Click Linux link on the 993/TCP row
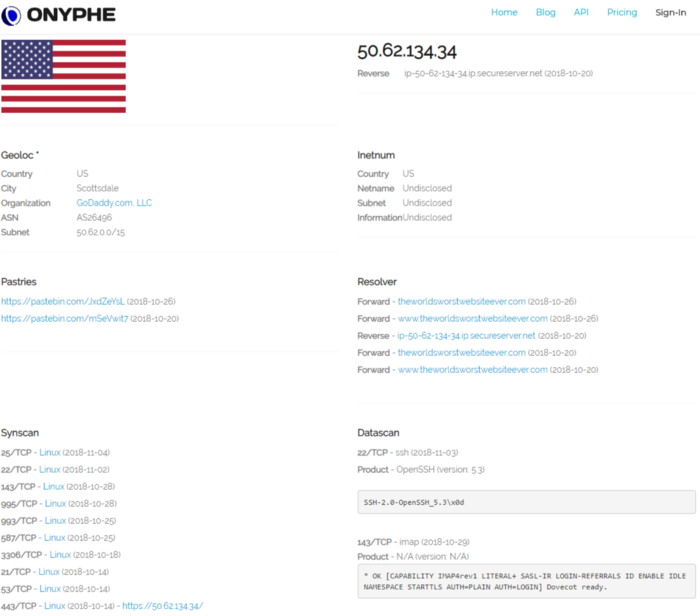The image size is (700, 616). pos(55,520)
